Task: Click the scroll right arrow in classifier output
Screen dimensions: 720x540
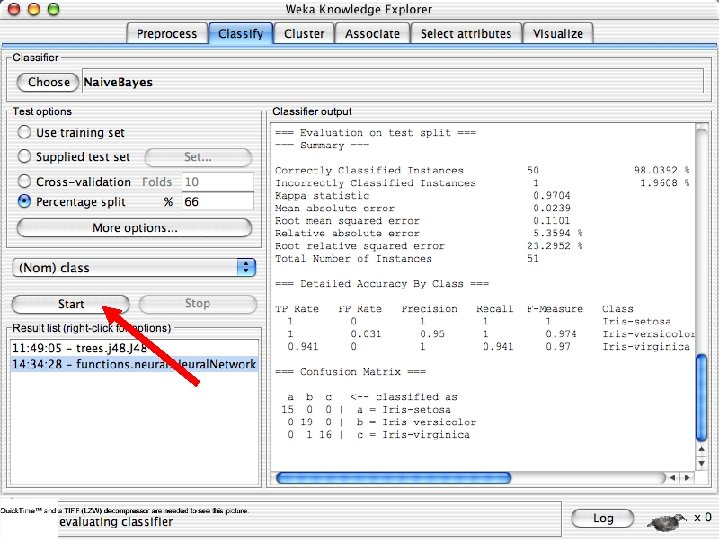Action: coord(687,478)
